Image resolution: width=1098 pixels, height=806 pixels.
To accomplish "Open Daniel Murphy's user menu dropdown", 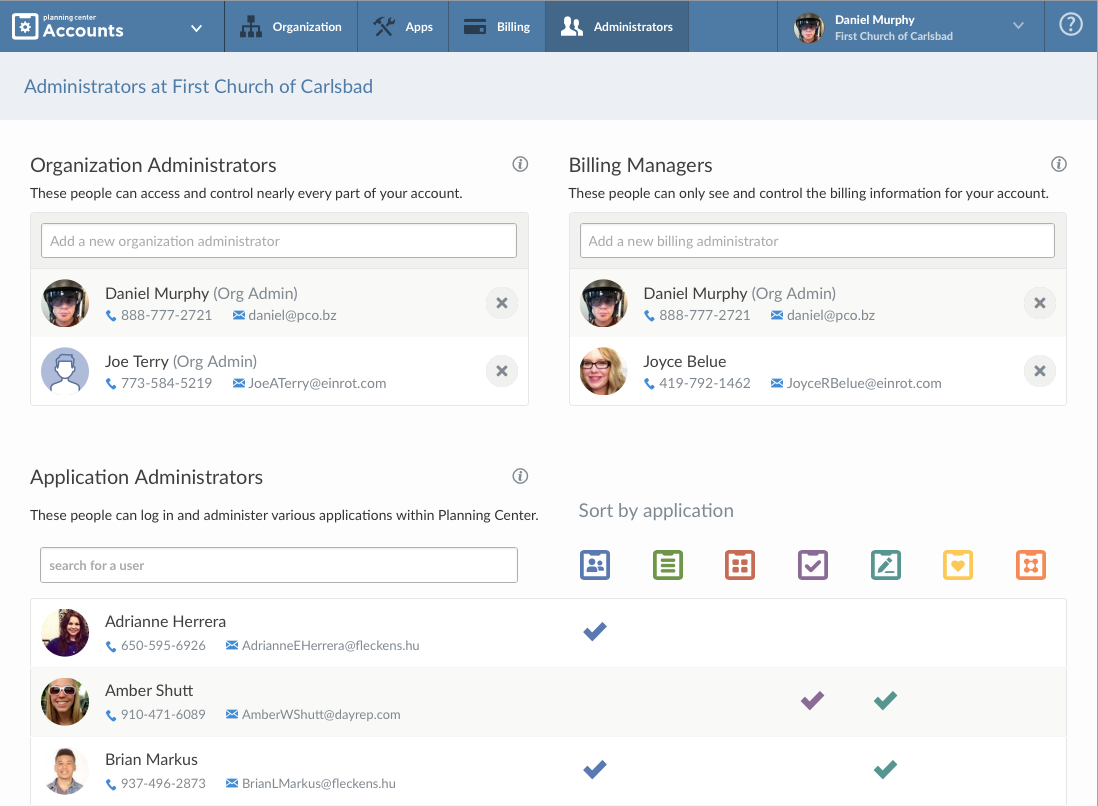I will tap(1018, 26).
